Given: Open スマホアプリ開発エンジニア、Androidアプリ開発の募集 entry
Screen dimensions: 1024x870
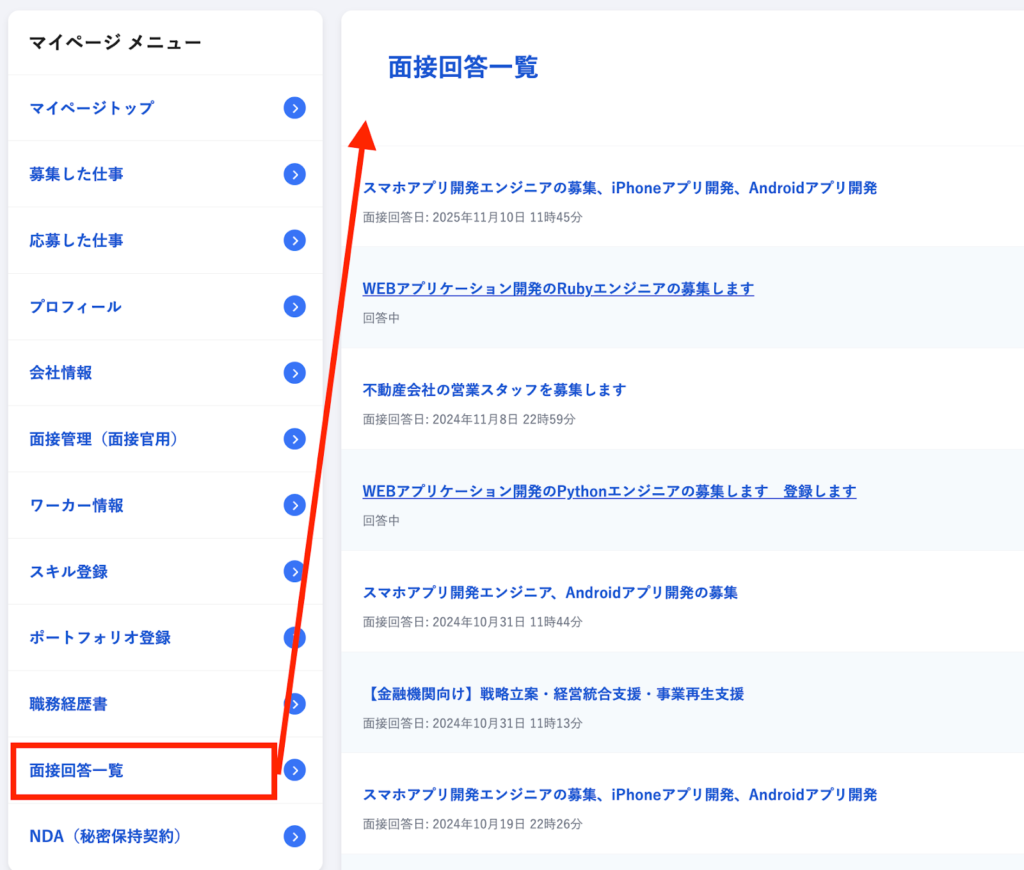Looking at the screenshot, I should (x=550, y=592).
